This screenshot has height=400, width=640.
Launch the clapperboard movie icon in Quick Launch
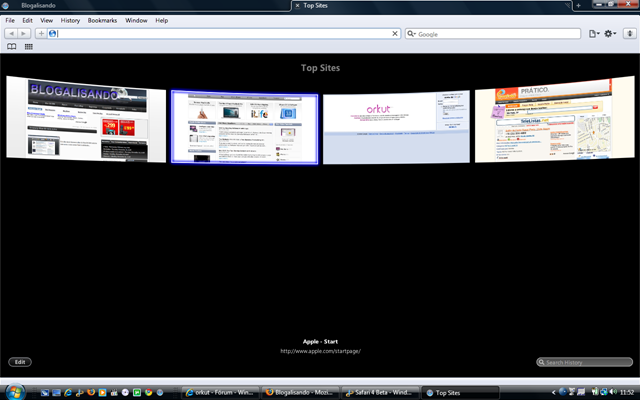point(114,393)
